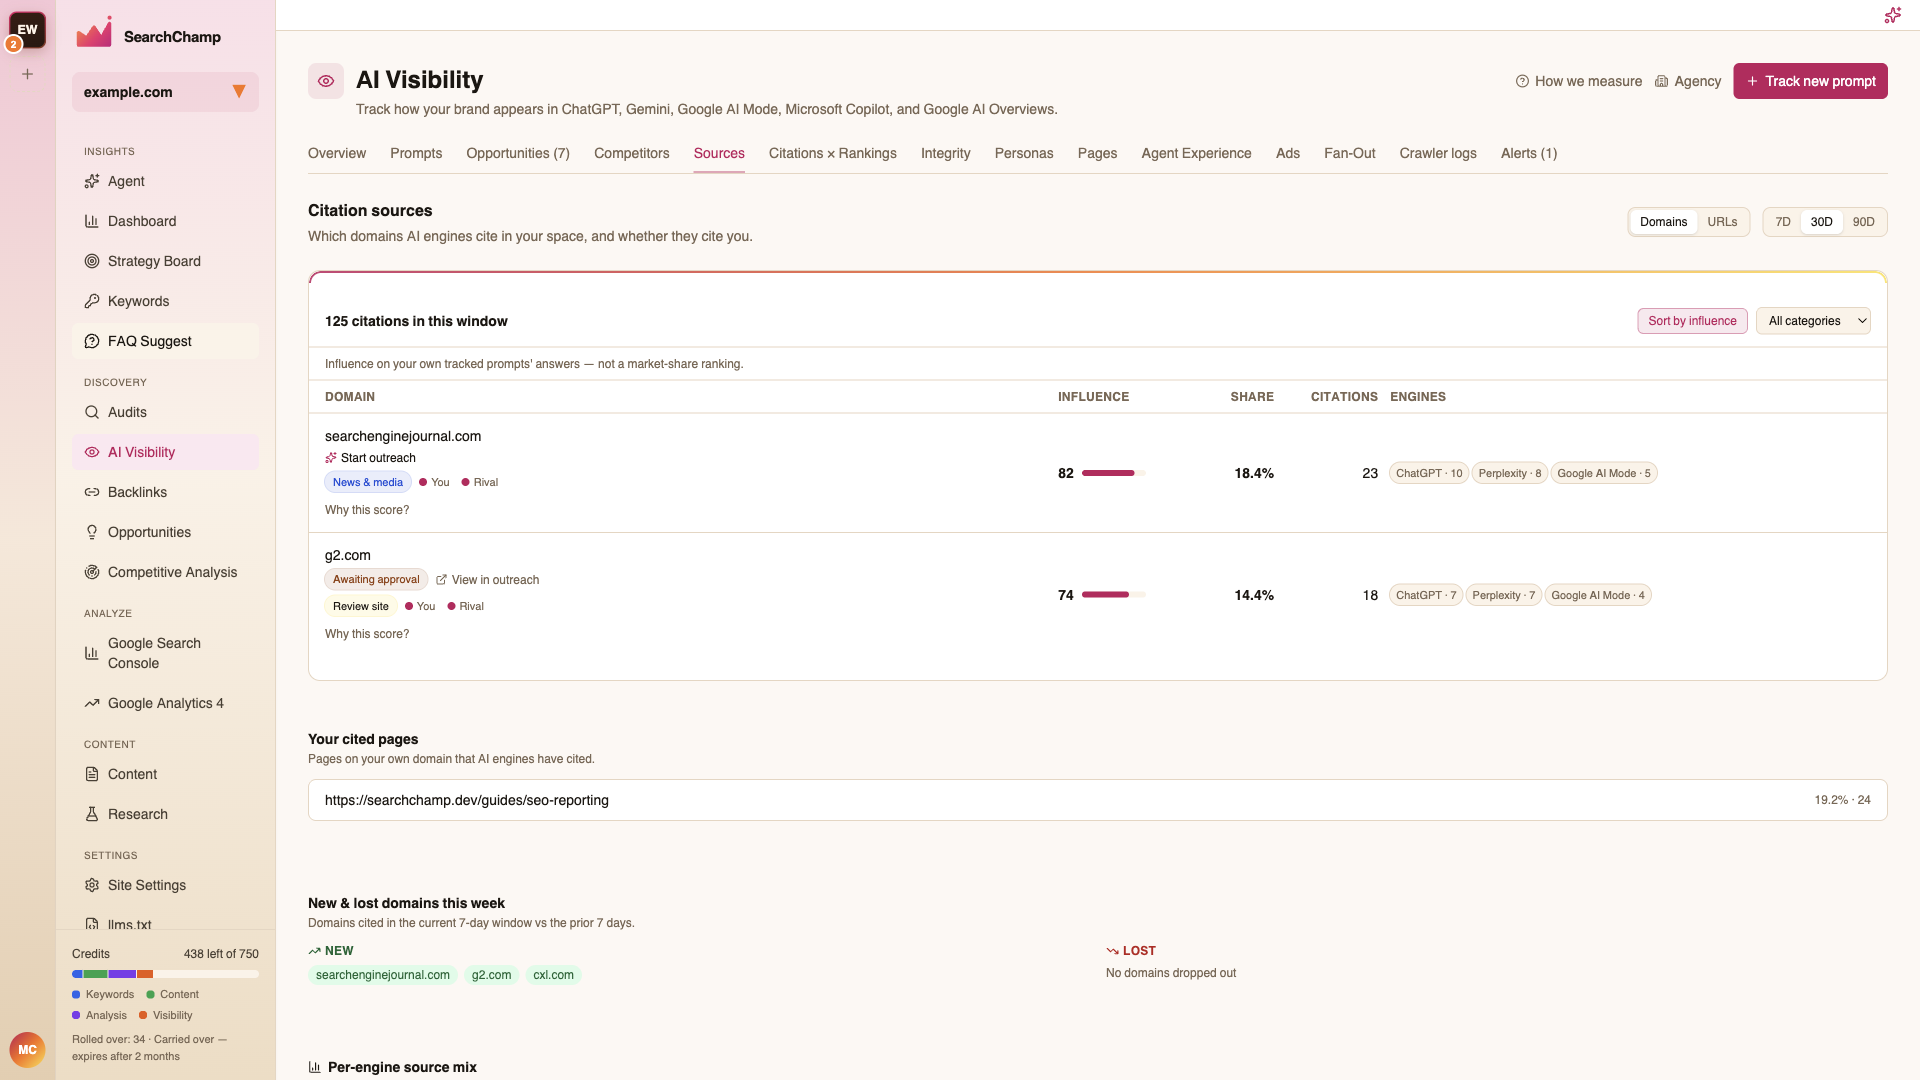Click influence bar for searchenginejournal.com
Viewport: 1920px width, 1080px height.
point(1113,473)
